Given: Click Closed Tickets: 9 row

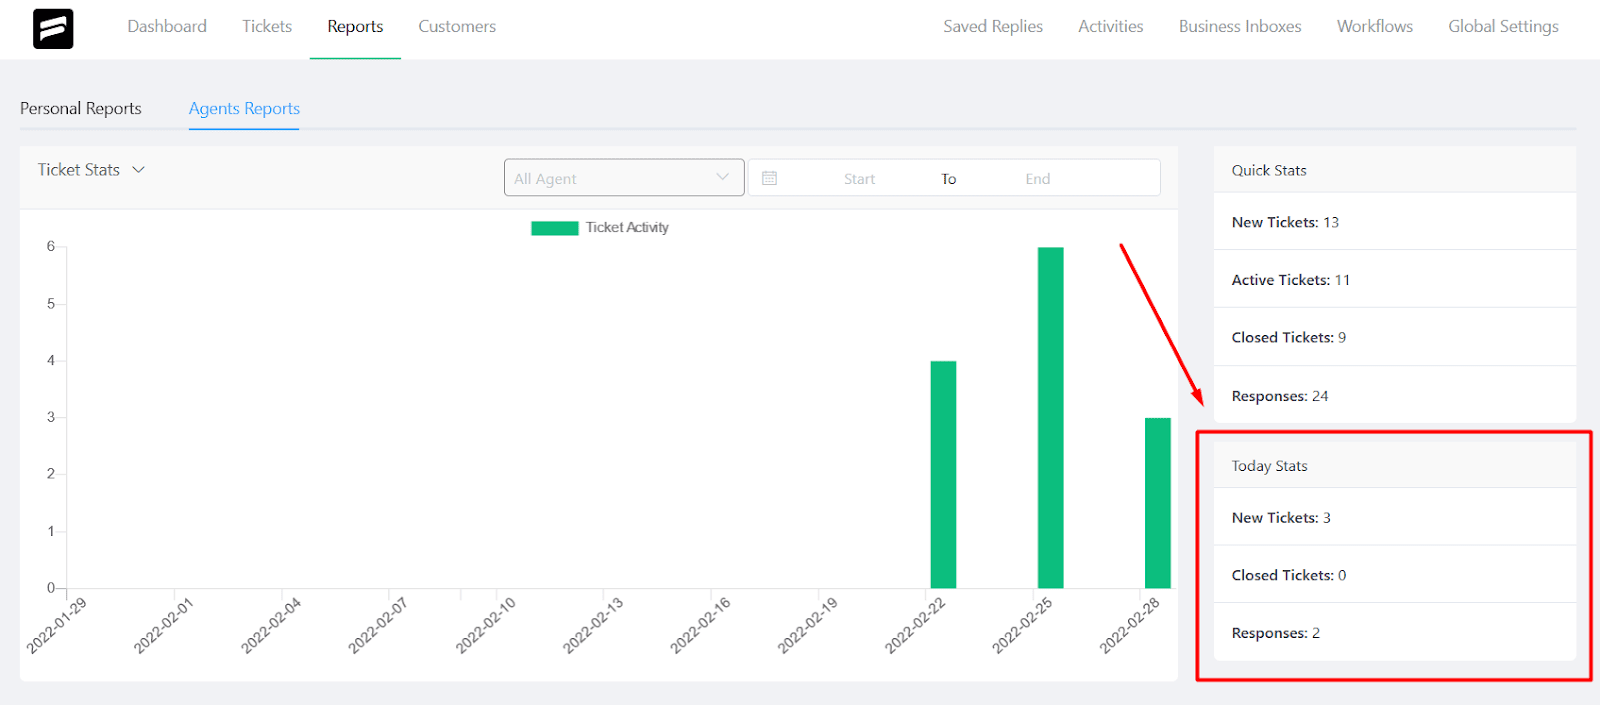Looking at the screenshot, I should pos(1395,337).
